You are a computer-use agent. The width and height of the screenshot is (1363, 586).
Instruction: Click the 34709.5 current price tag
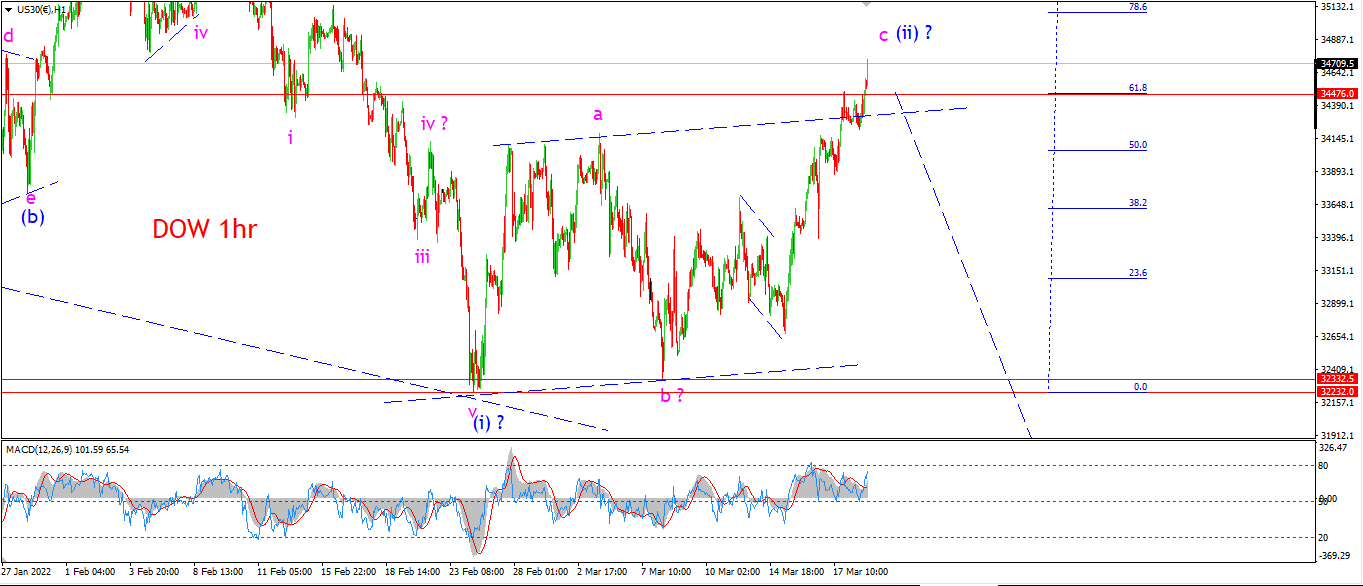[1338, 63]
